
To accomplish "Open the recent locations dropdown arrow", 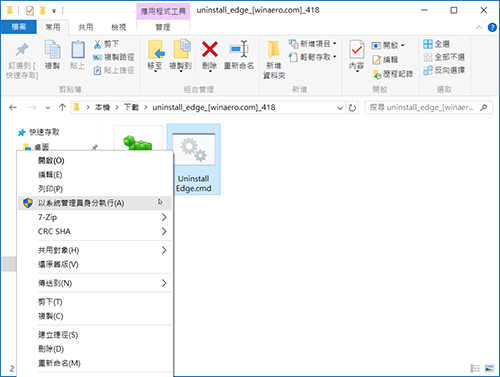I will pyautogui.click(x=48, y=108).
